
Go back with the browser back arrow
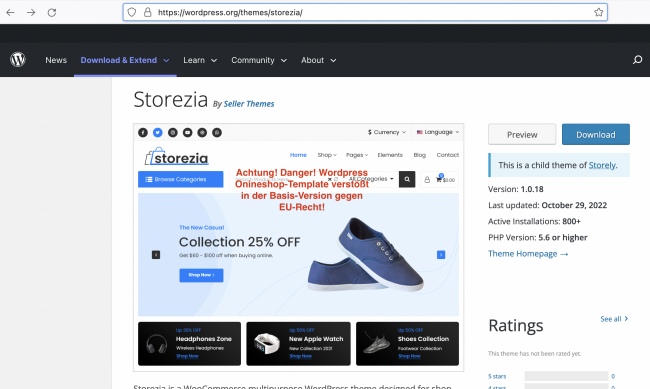click(x=10, y=12)
